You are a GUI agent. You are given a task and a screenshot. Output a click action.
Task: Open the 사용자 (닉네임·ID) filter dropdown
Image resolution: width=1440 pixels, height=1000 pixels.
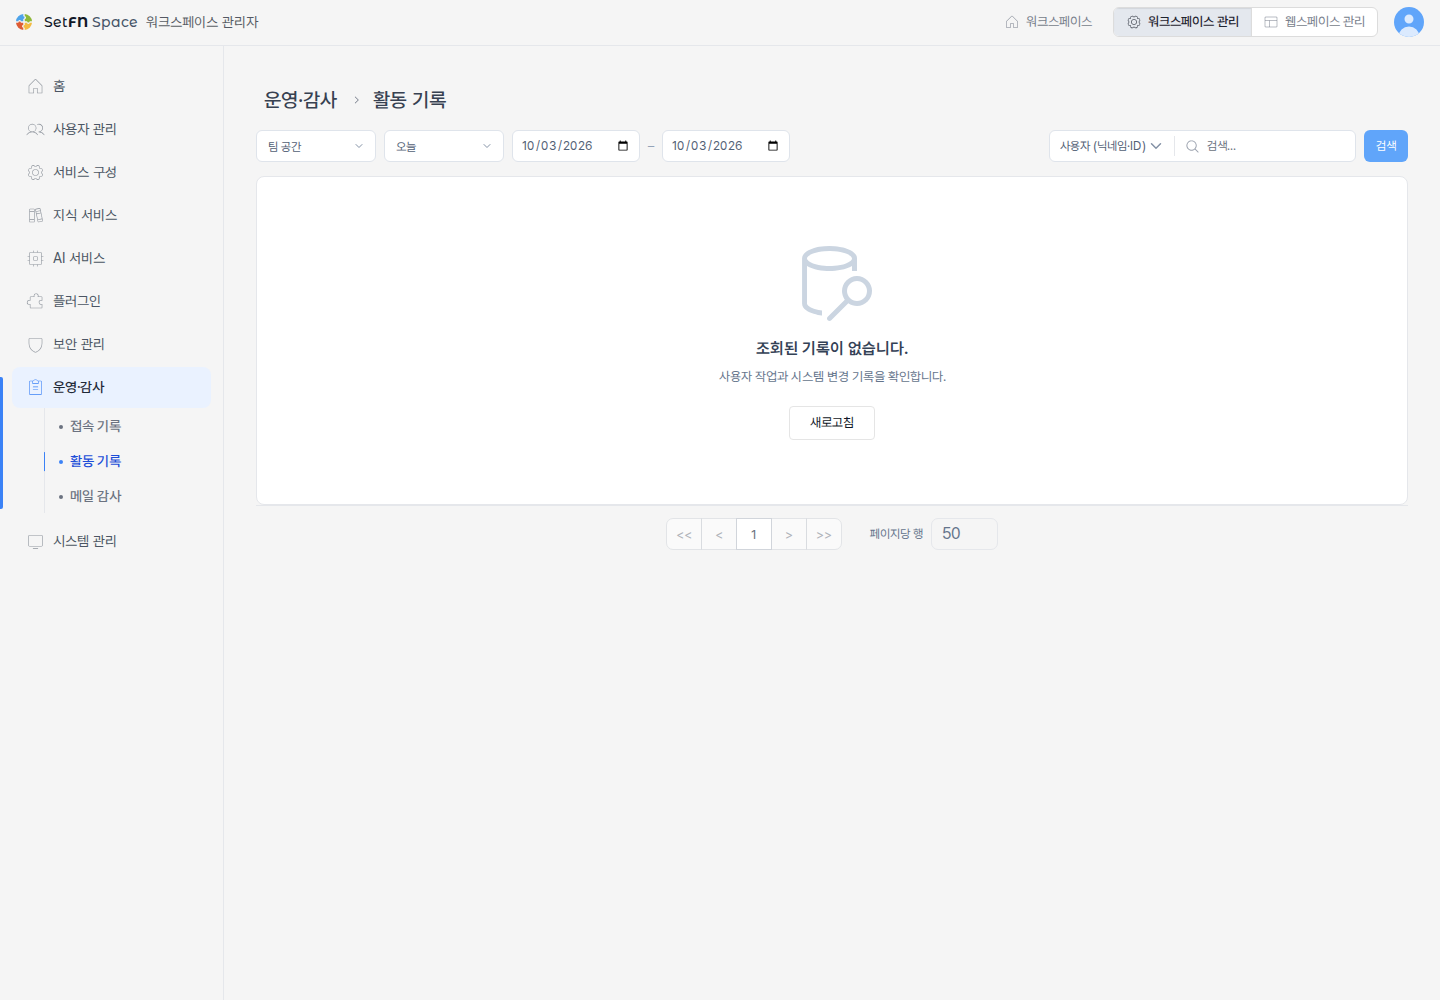click(x=1111, y=146)
